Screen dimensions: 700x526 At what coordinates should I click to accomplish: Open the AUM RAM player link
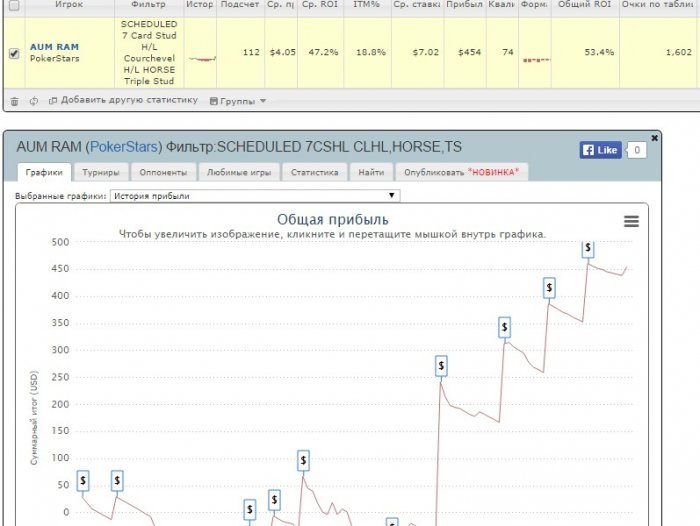pos(54,47)
